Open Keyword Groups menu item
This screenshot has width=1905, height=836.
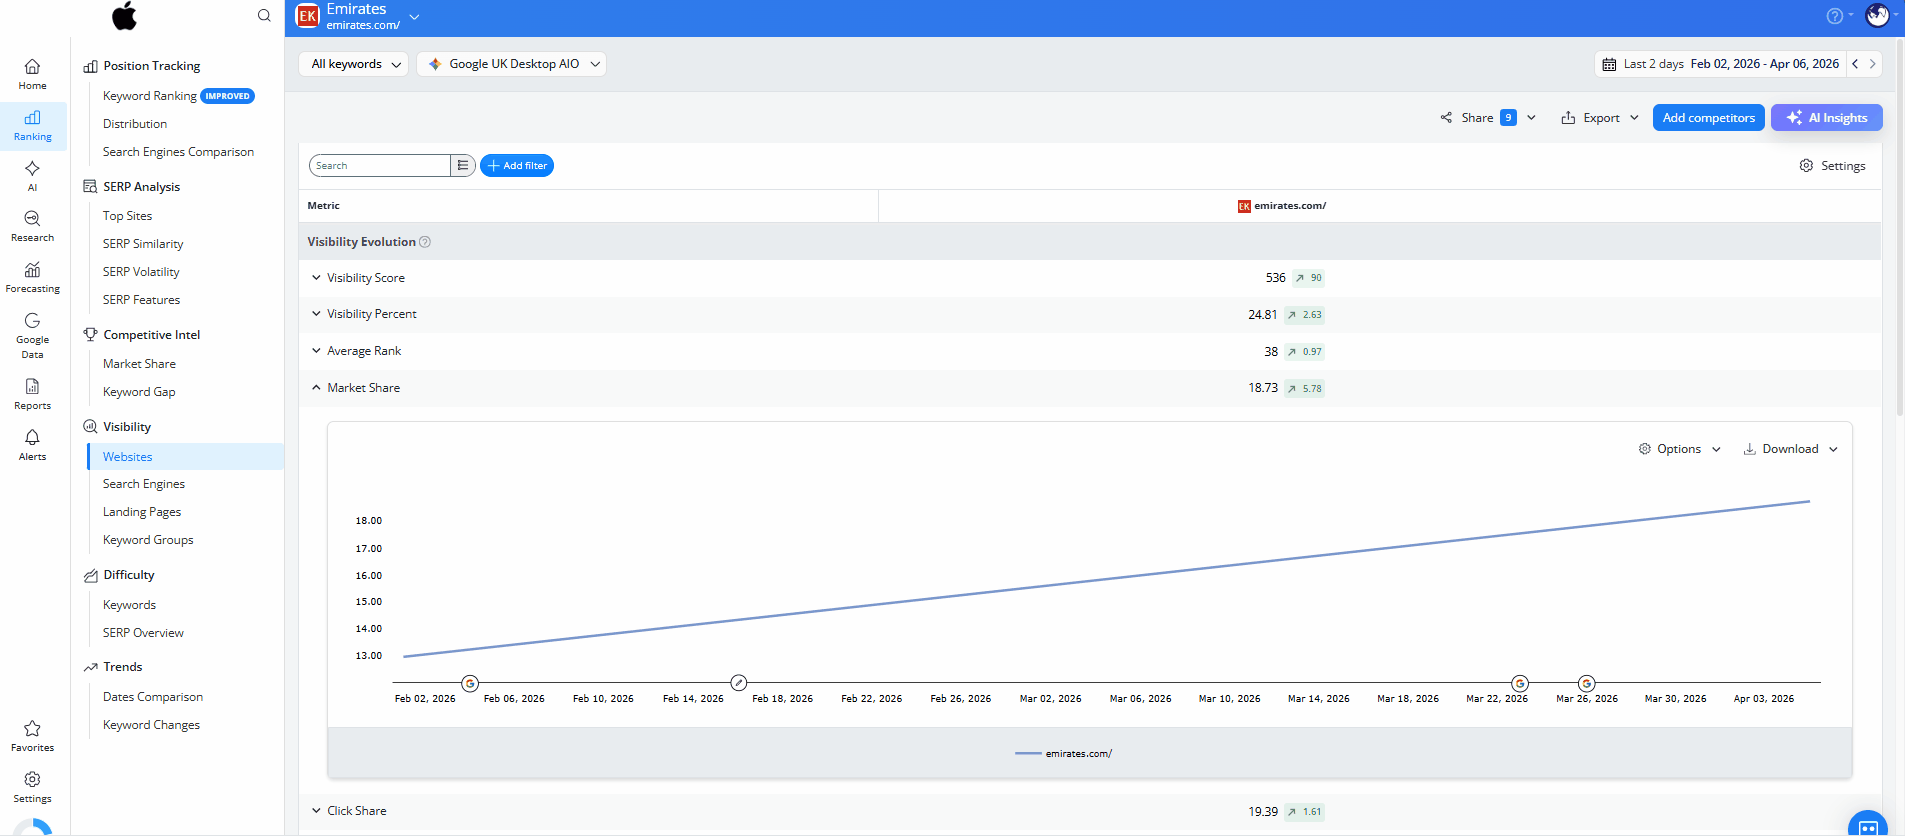pyautogui.click(x=148, y=540)
